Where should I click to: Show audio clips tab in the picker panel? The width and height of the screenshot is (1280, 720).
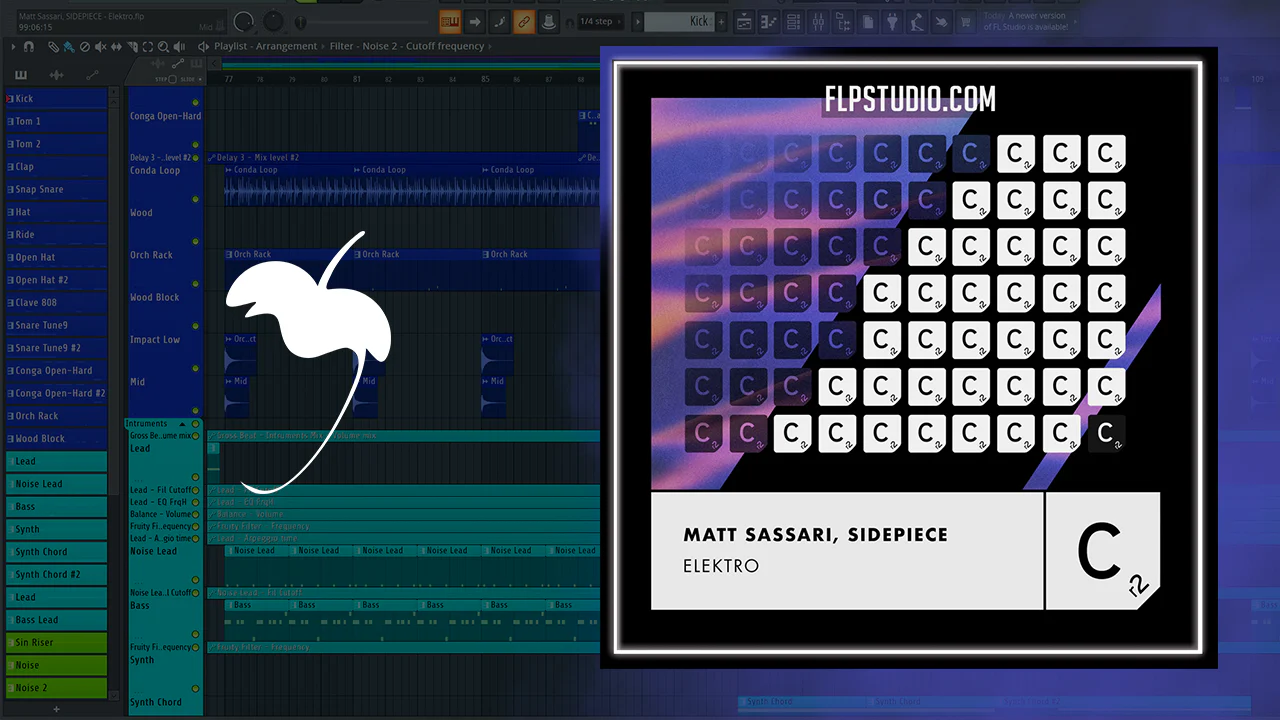pos(57,75)
